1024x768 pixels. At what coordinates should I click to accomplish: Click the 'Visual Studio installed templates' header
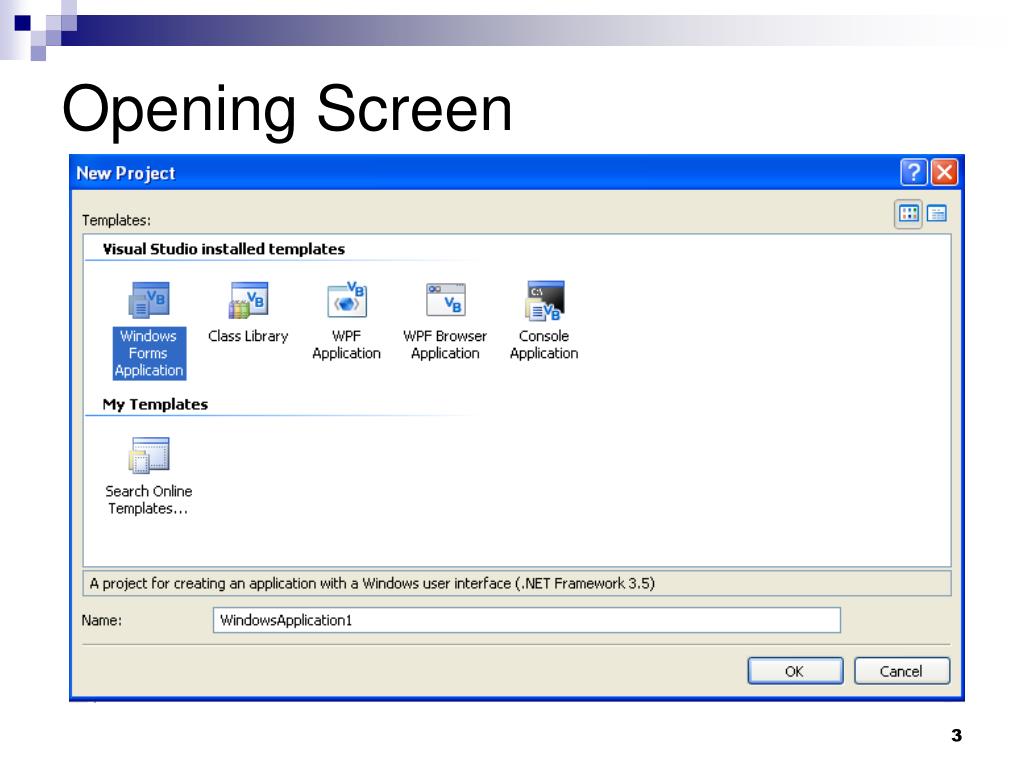coord(223,249)
